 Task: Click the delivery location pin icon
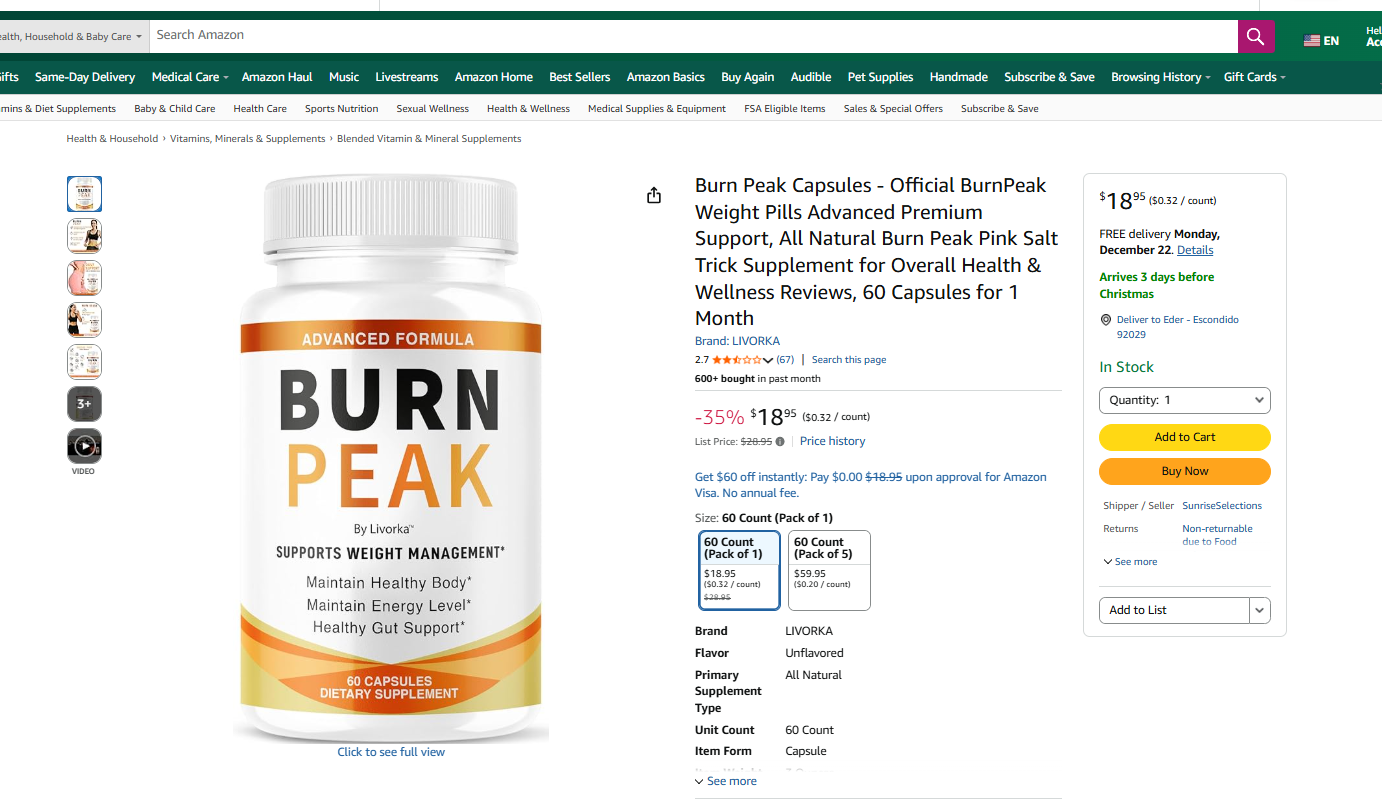pos(1105,320)
